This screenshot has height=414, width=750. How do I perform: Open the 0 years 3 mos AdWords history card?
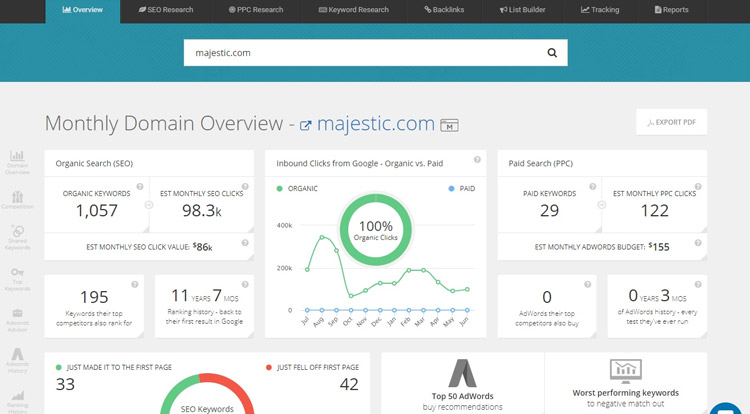pos(657,306)
